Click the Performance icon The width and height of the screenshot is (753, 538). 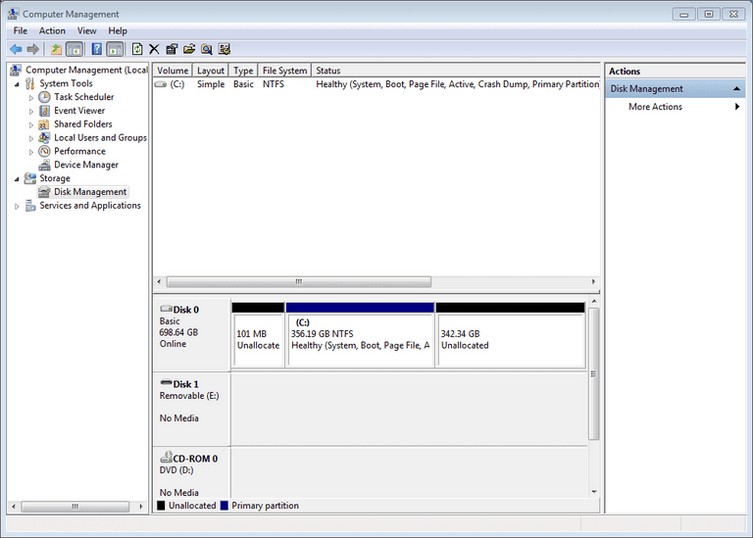(x=44, y=151)
